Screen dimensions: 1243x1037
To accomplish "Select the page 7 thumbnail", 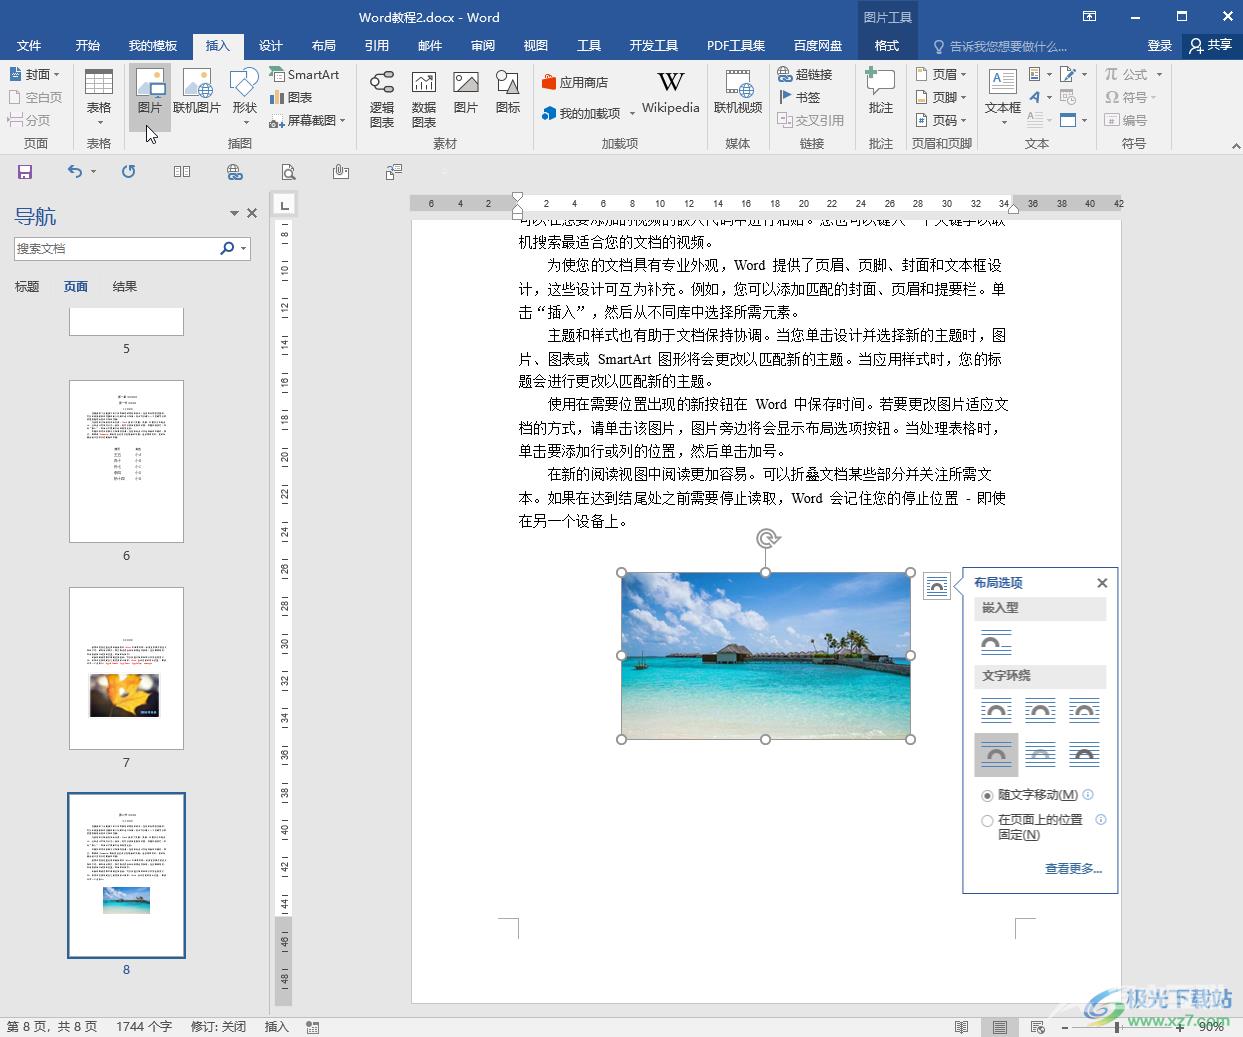I will 126,668.
